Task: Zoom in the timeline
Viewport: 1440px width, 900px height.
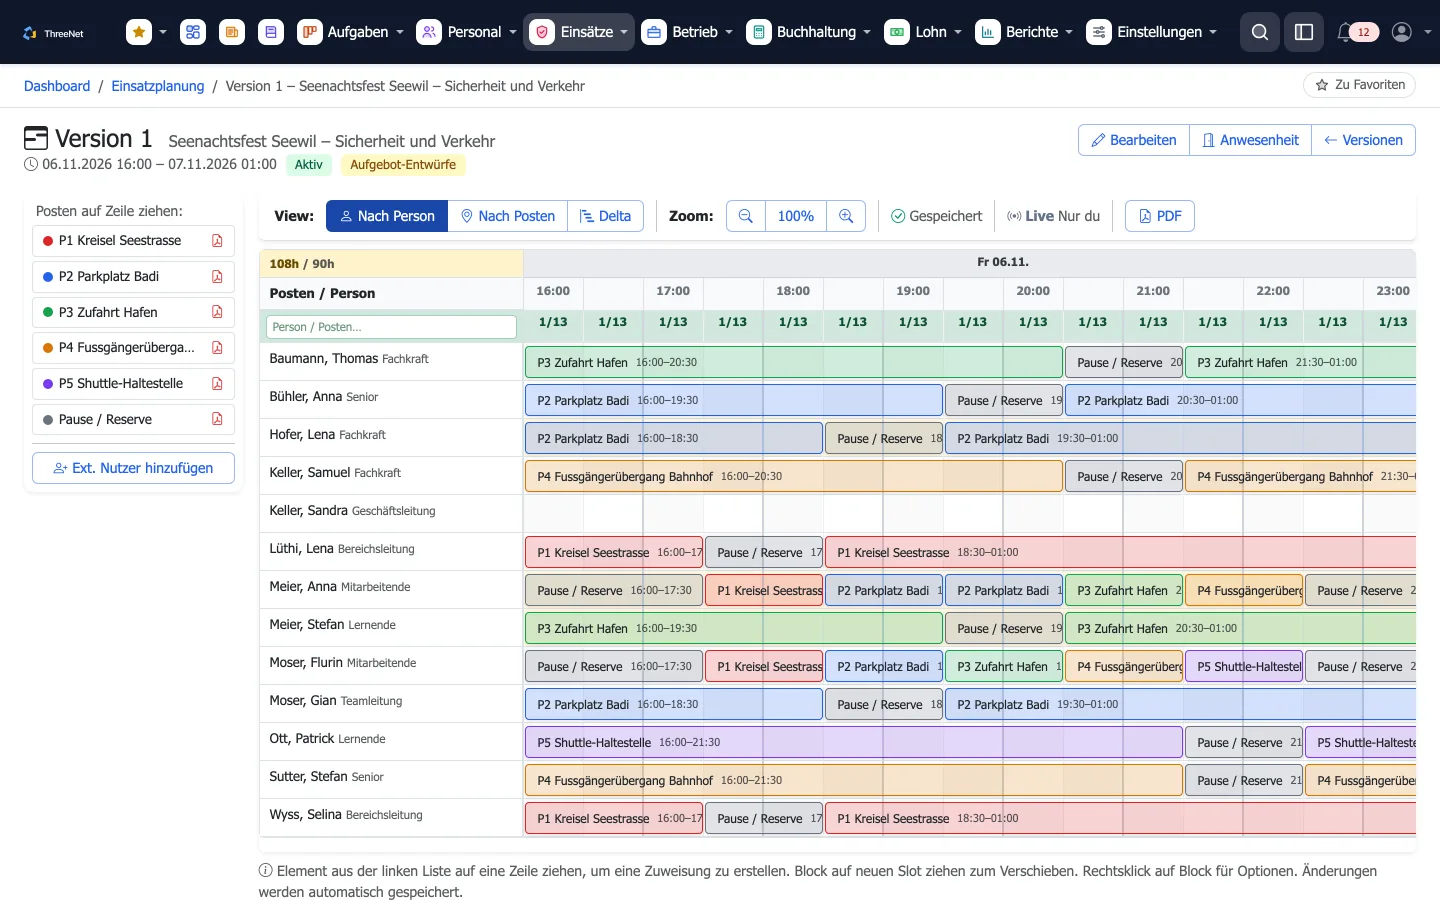Action: click(x=846, y=216)
